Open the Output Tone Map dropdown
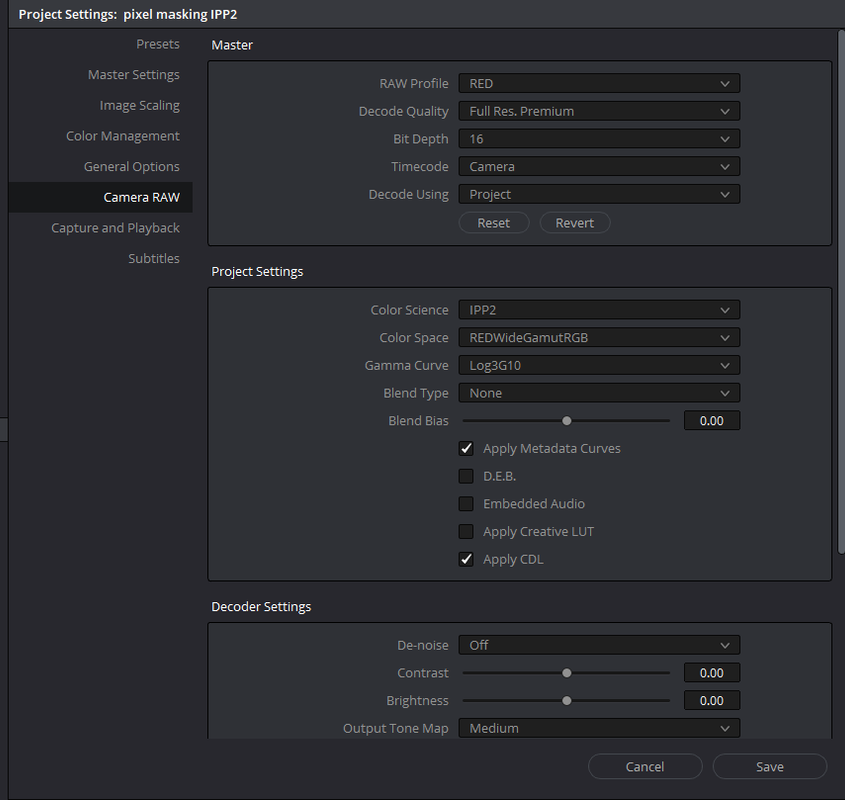Image resolution: width=845 pixels, height=800 pixels. 599,728
